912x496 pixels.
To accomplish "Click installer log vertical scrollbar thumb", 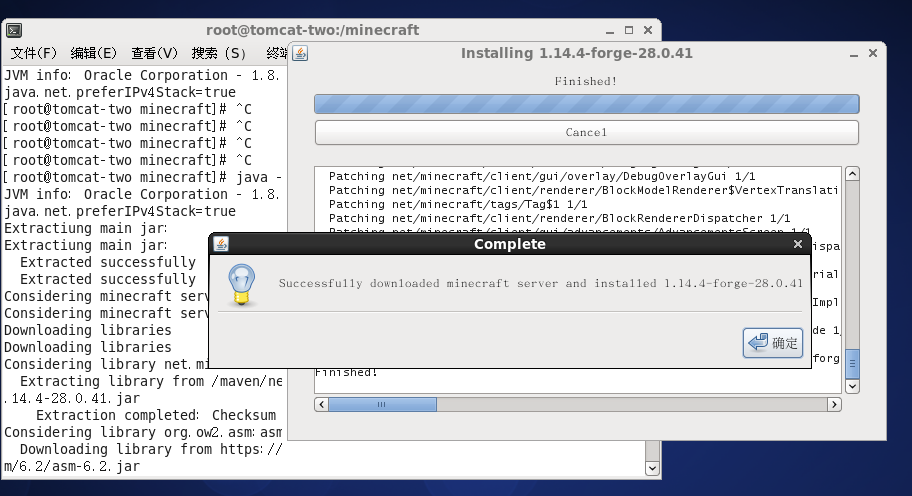I will click(852, 364).
